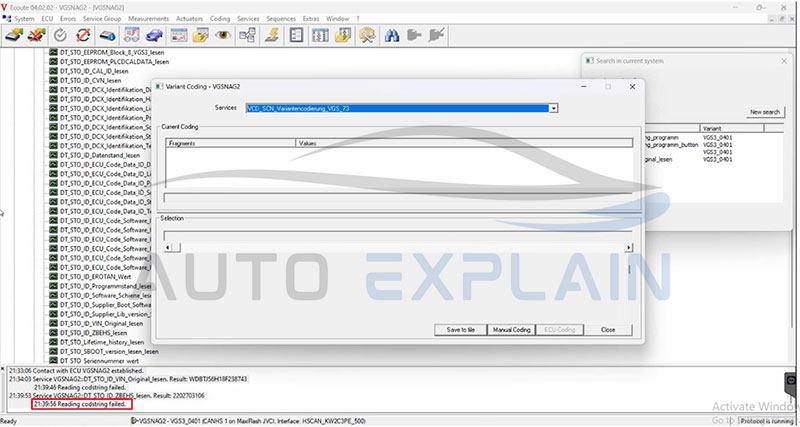Image resolution: width=800 pixels, height=427 pixels.
Task: Click the lightning bolt flash icon
Action: click(271, 35)
